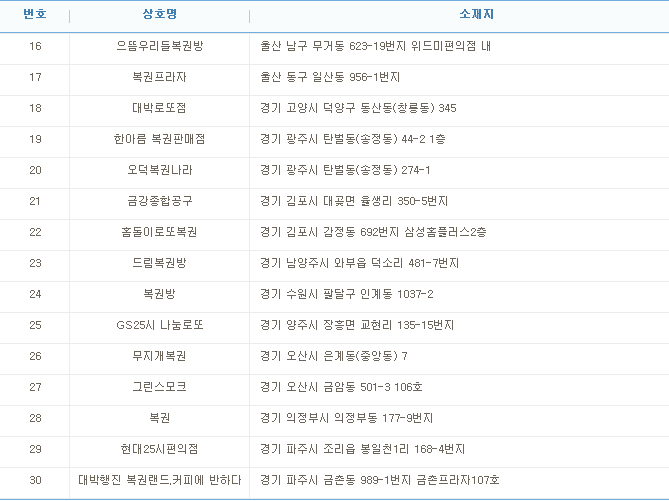Screen dimensions: 669x501
Task: Select the store name 복권 in row 28
Action: click(160, 418)
